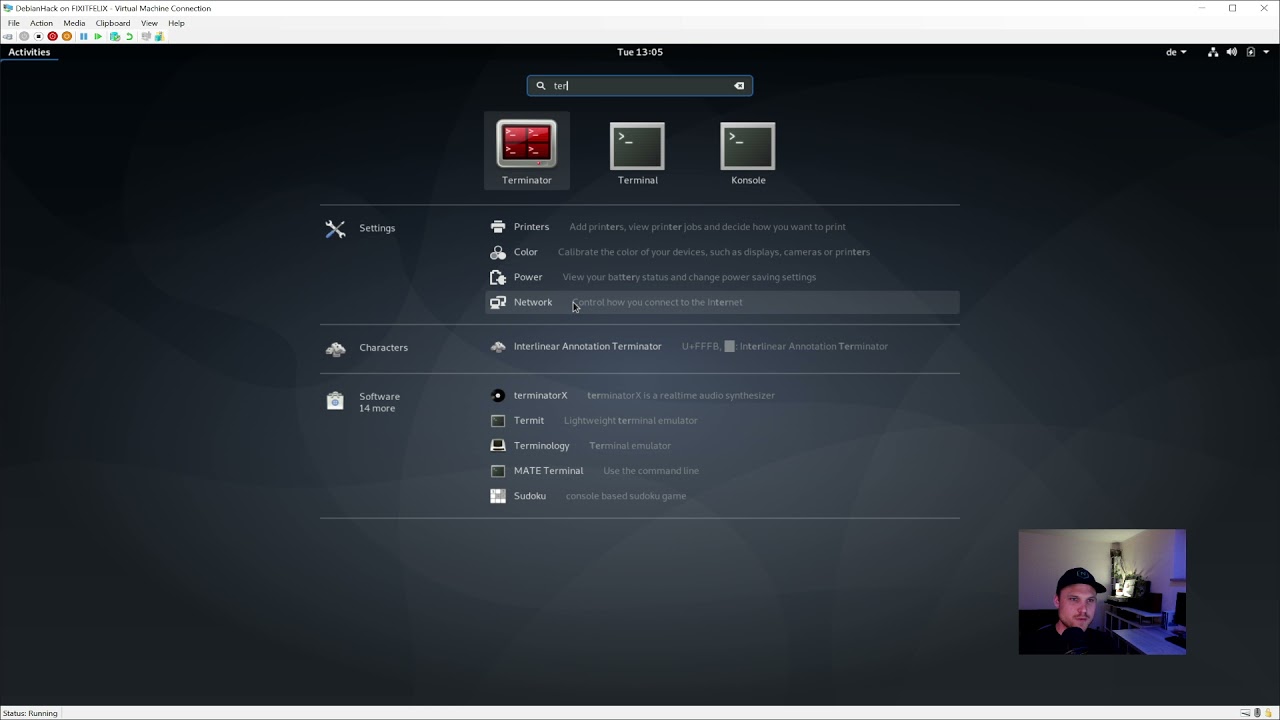Image resolution: width=1280 pixels, height=720 pixels.
Task: Select 'Interlinear Annotation Terminator' character result
Action: pos(722,346)
